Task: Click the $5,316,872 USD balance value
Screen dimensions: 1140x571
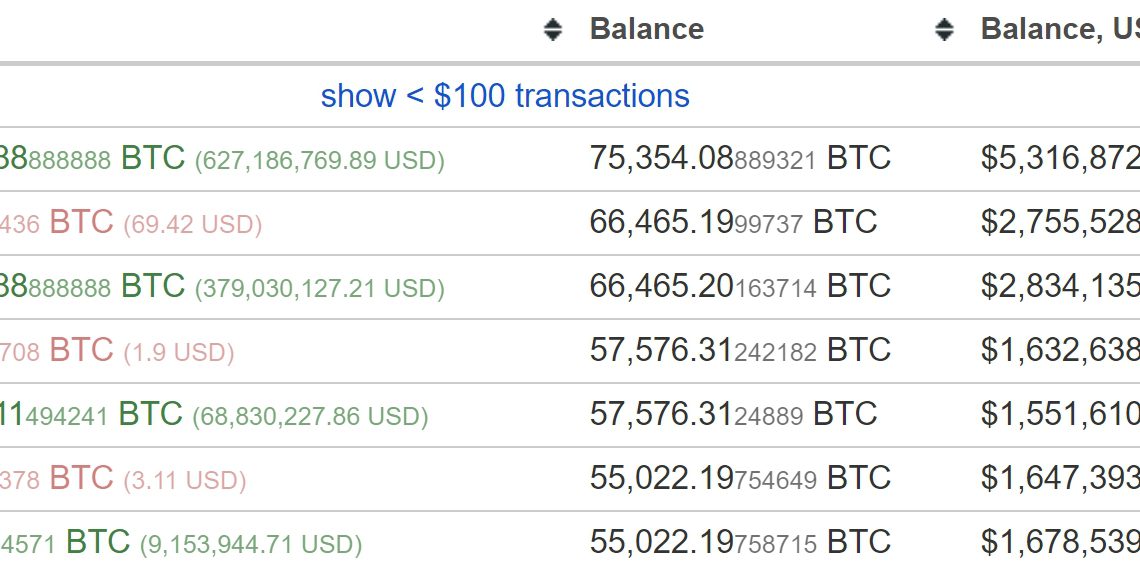Action: (1060, 159)
